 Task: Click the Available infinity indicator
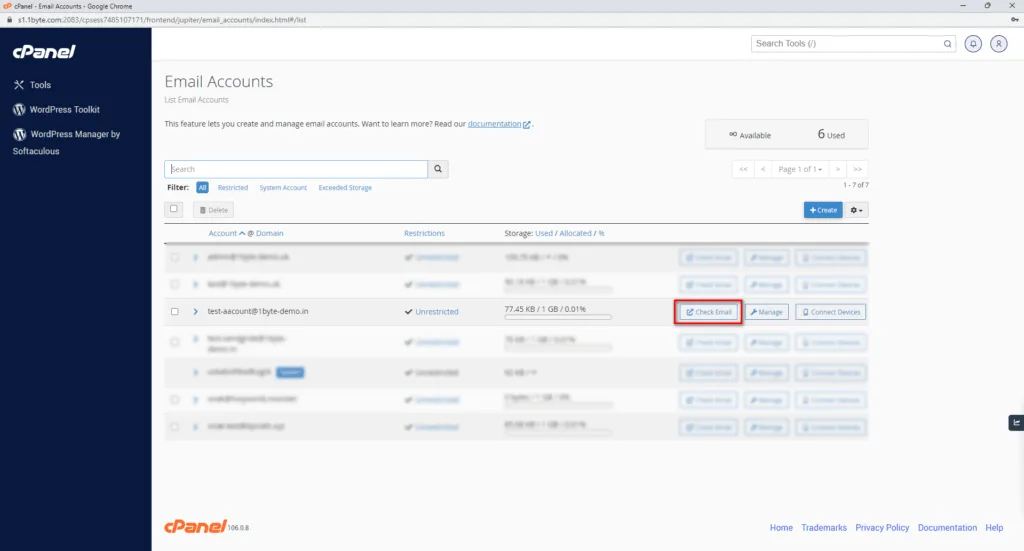coord(750,135)
